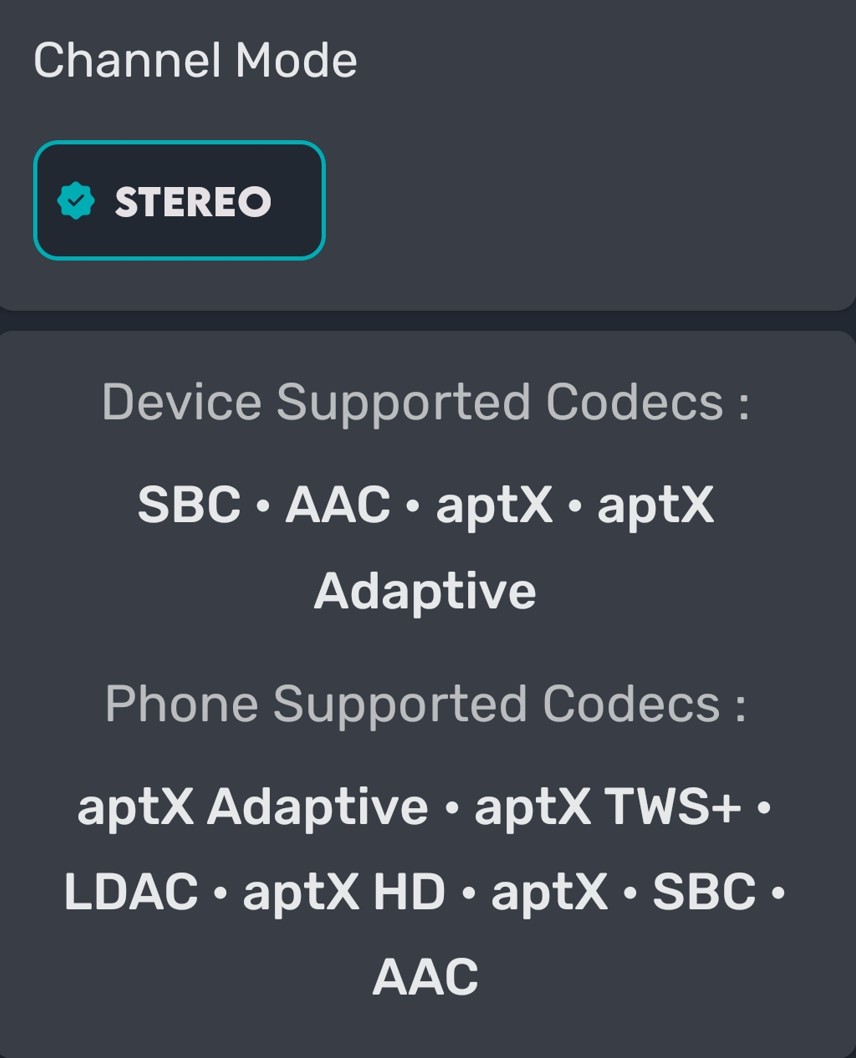Tap AAC in the phone codecs list
Viewport: 856px width, 1058px height.
pyautogui.click(x=425, y=977)
